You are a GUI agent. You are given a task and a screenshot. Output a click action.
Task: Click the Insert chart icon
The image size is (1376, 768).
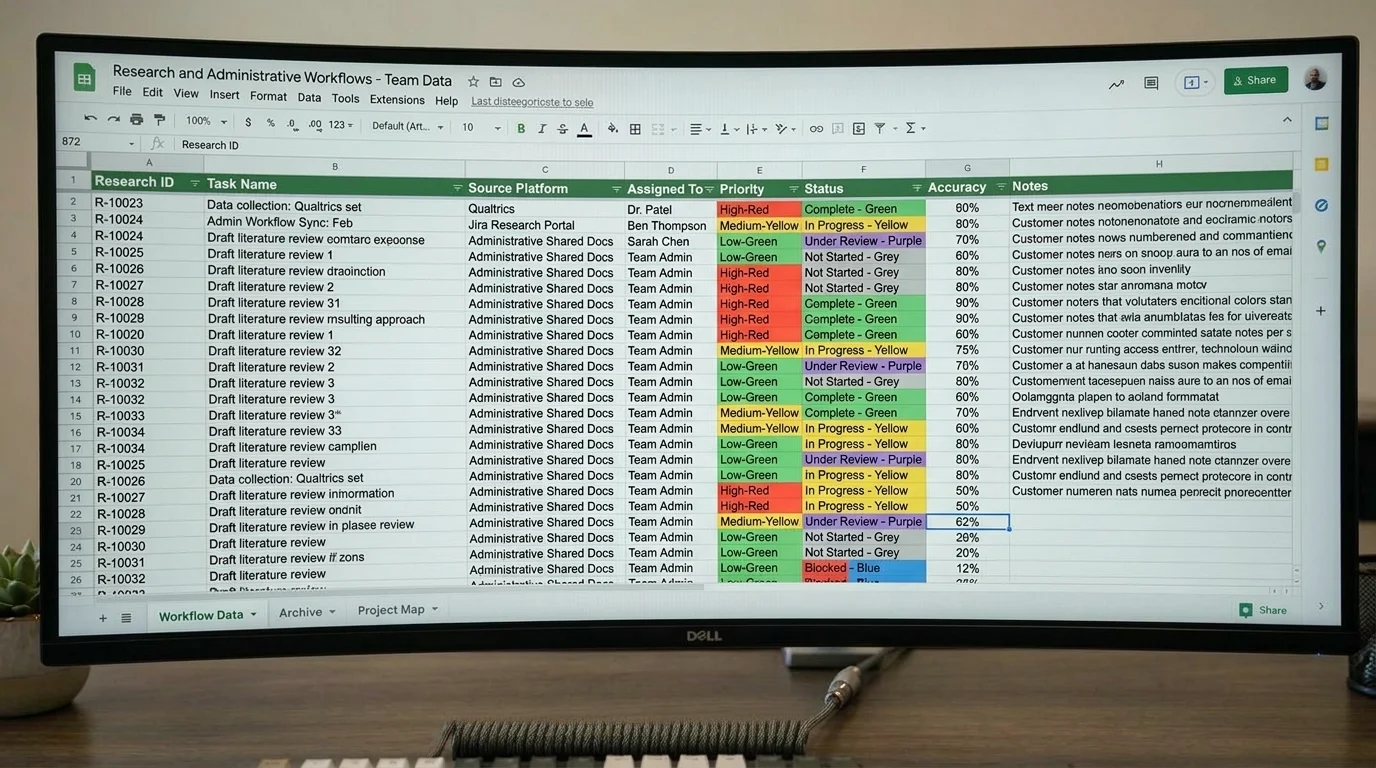(x=859, y=128)
